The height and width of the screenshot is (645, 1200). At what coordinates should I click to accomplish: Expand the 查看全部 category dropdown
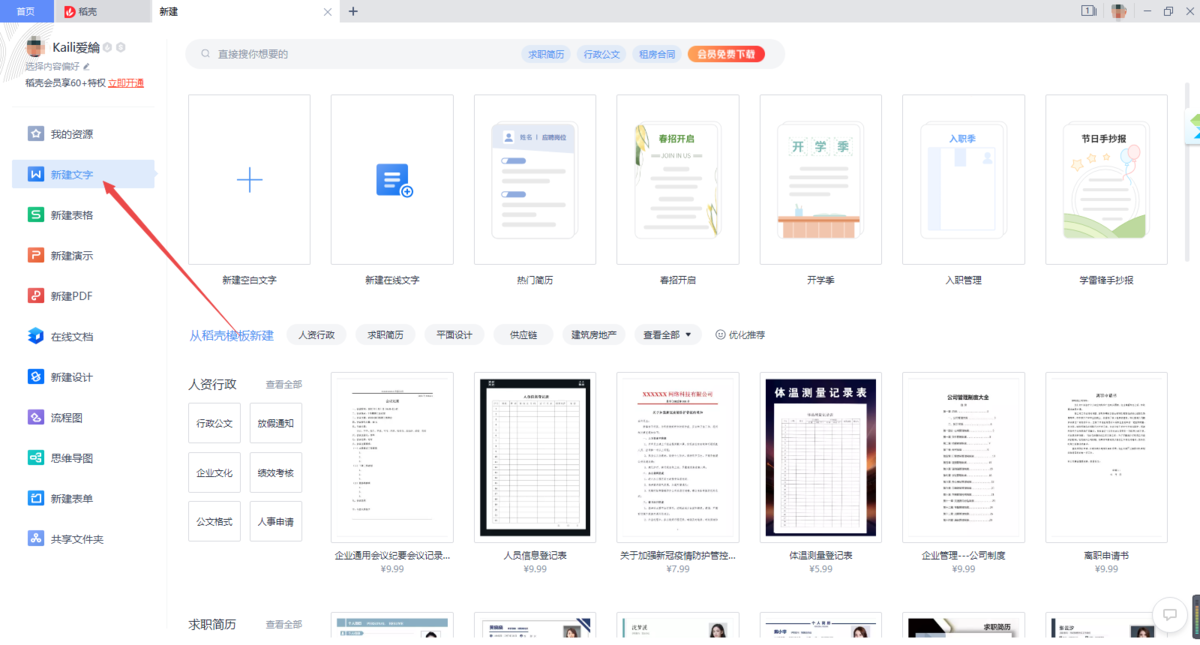[666, 334]
